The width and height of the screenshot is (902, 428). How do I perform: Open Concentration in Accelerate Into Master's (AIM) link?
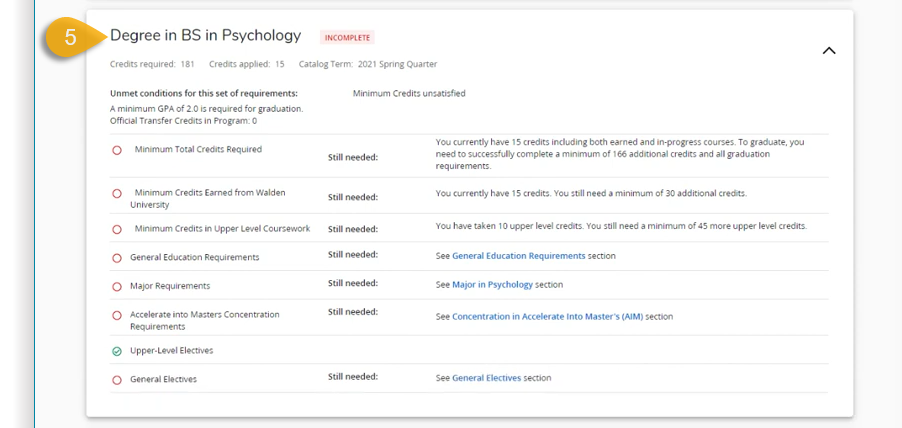coord(548,316)
